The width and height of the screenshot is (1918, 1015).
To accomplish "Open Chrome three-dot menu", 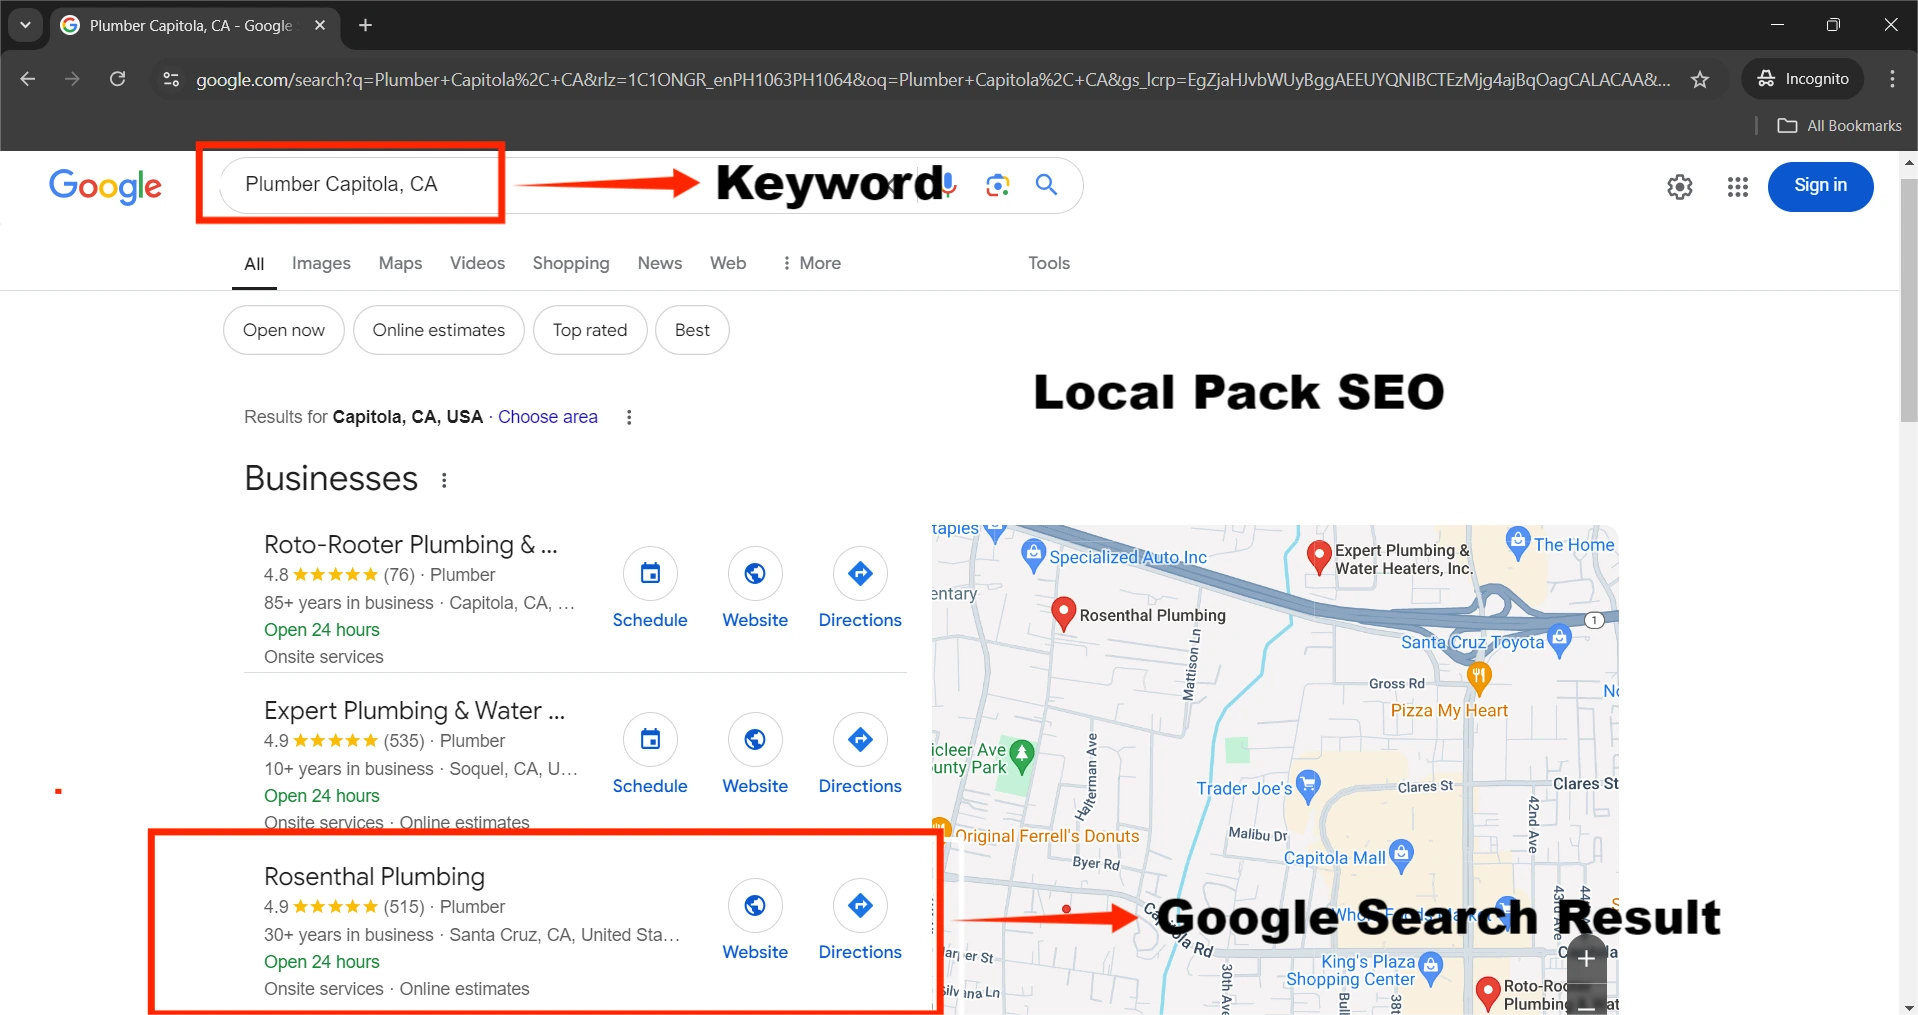I will 1892,79.
